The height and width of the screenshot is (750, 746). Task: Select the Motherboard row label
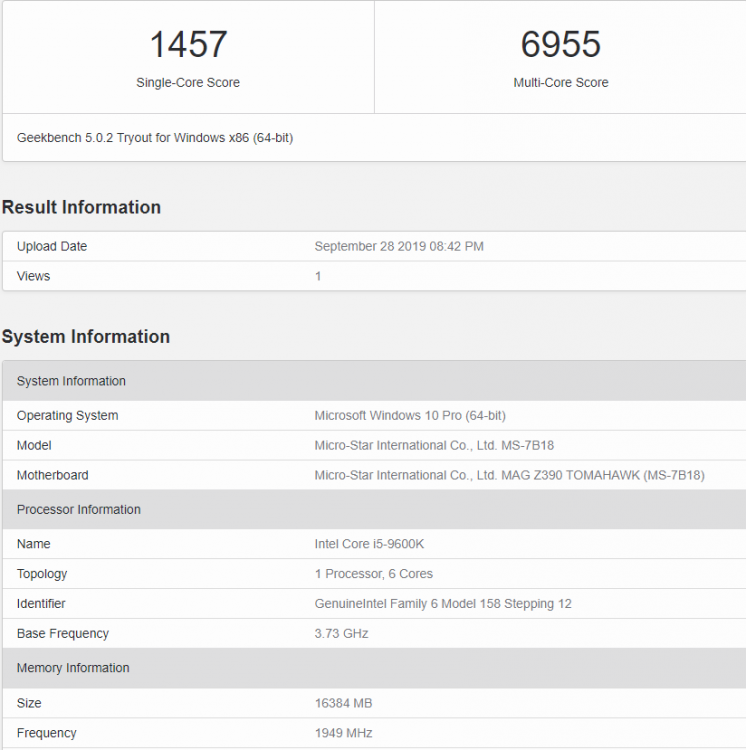(53, 475)
